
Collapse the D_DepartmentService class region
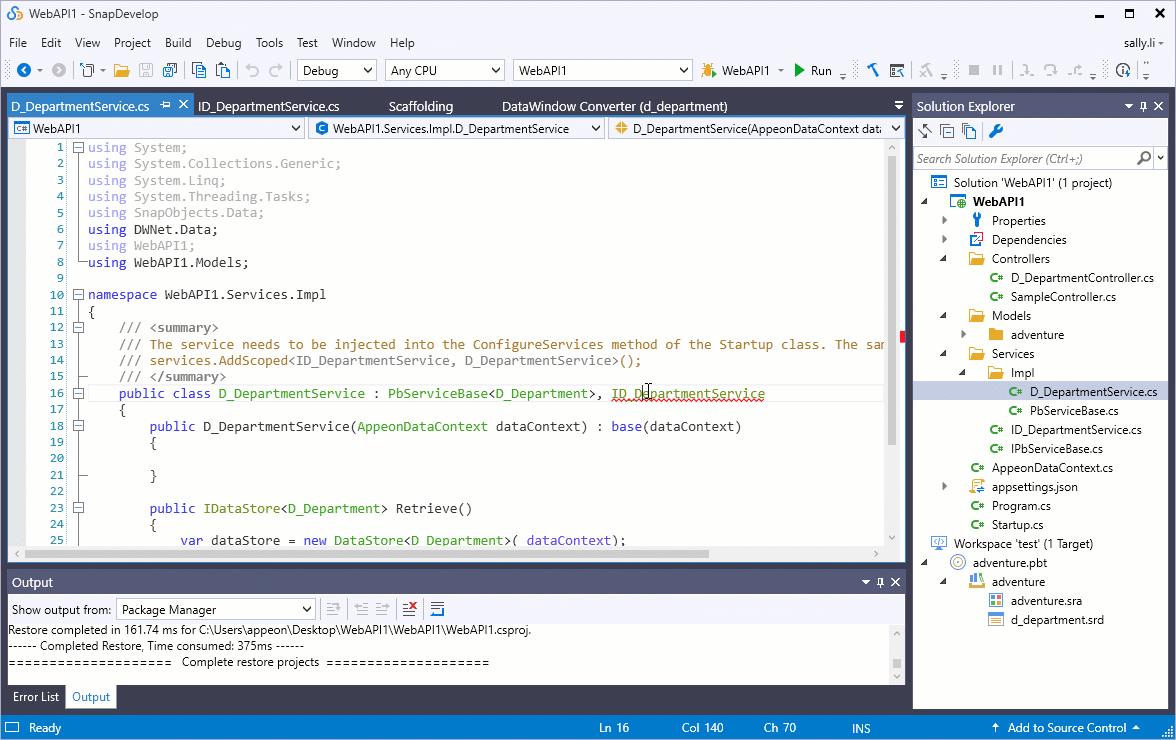pyautogui.click(x=78, y=393)
